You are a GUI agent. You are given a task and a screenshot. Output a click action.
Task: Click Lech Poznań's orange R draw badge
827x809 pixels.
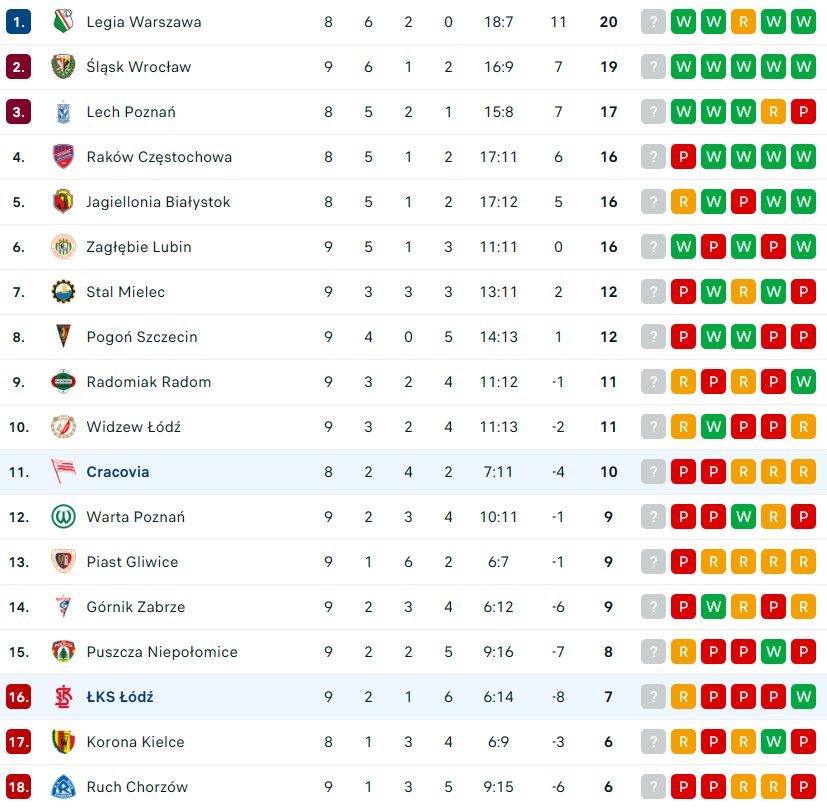tap(773, 112)
